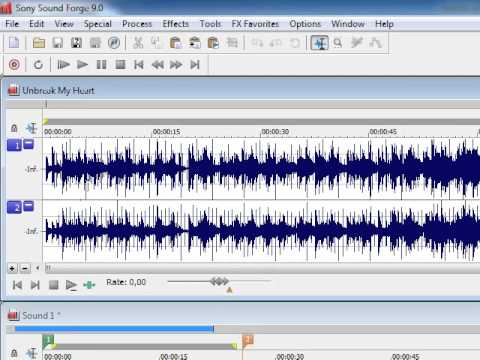Open the FX Favorites menu
This screenshot has width=480, height=360.
point(255,24)
